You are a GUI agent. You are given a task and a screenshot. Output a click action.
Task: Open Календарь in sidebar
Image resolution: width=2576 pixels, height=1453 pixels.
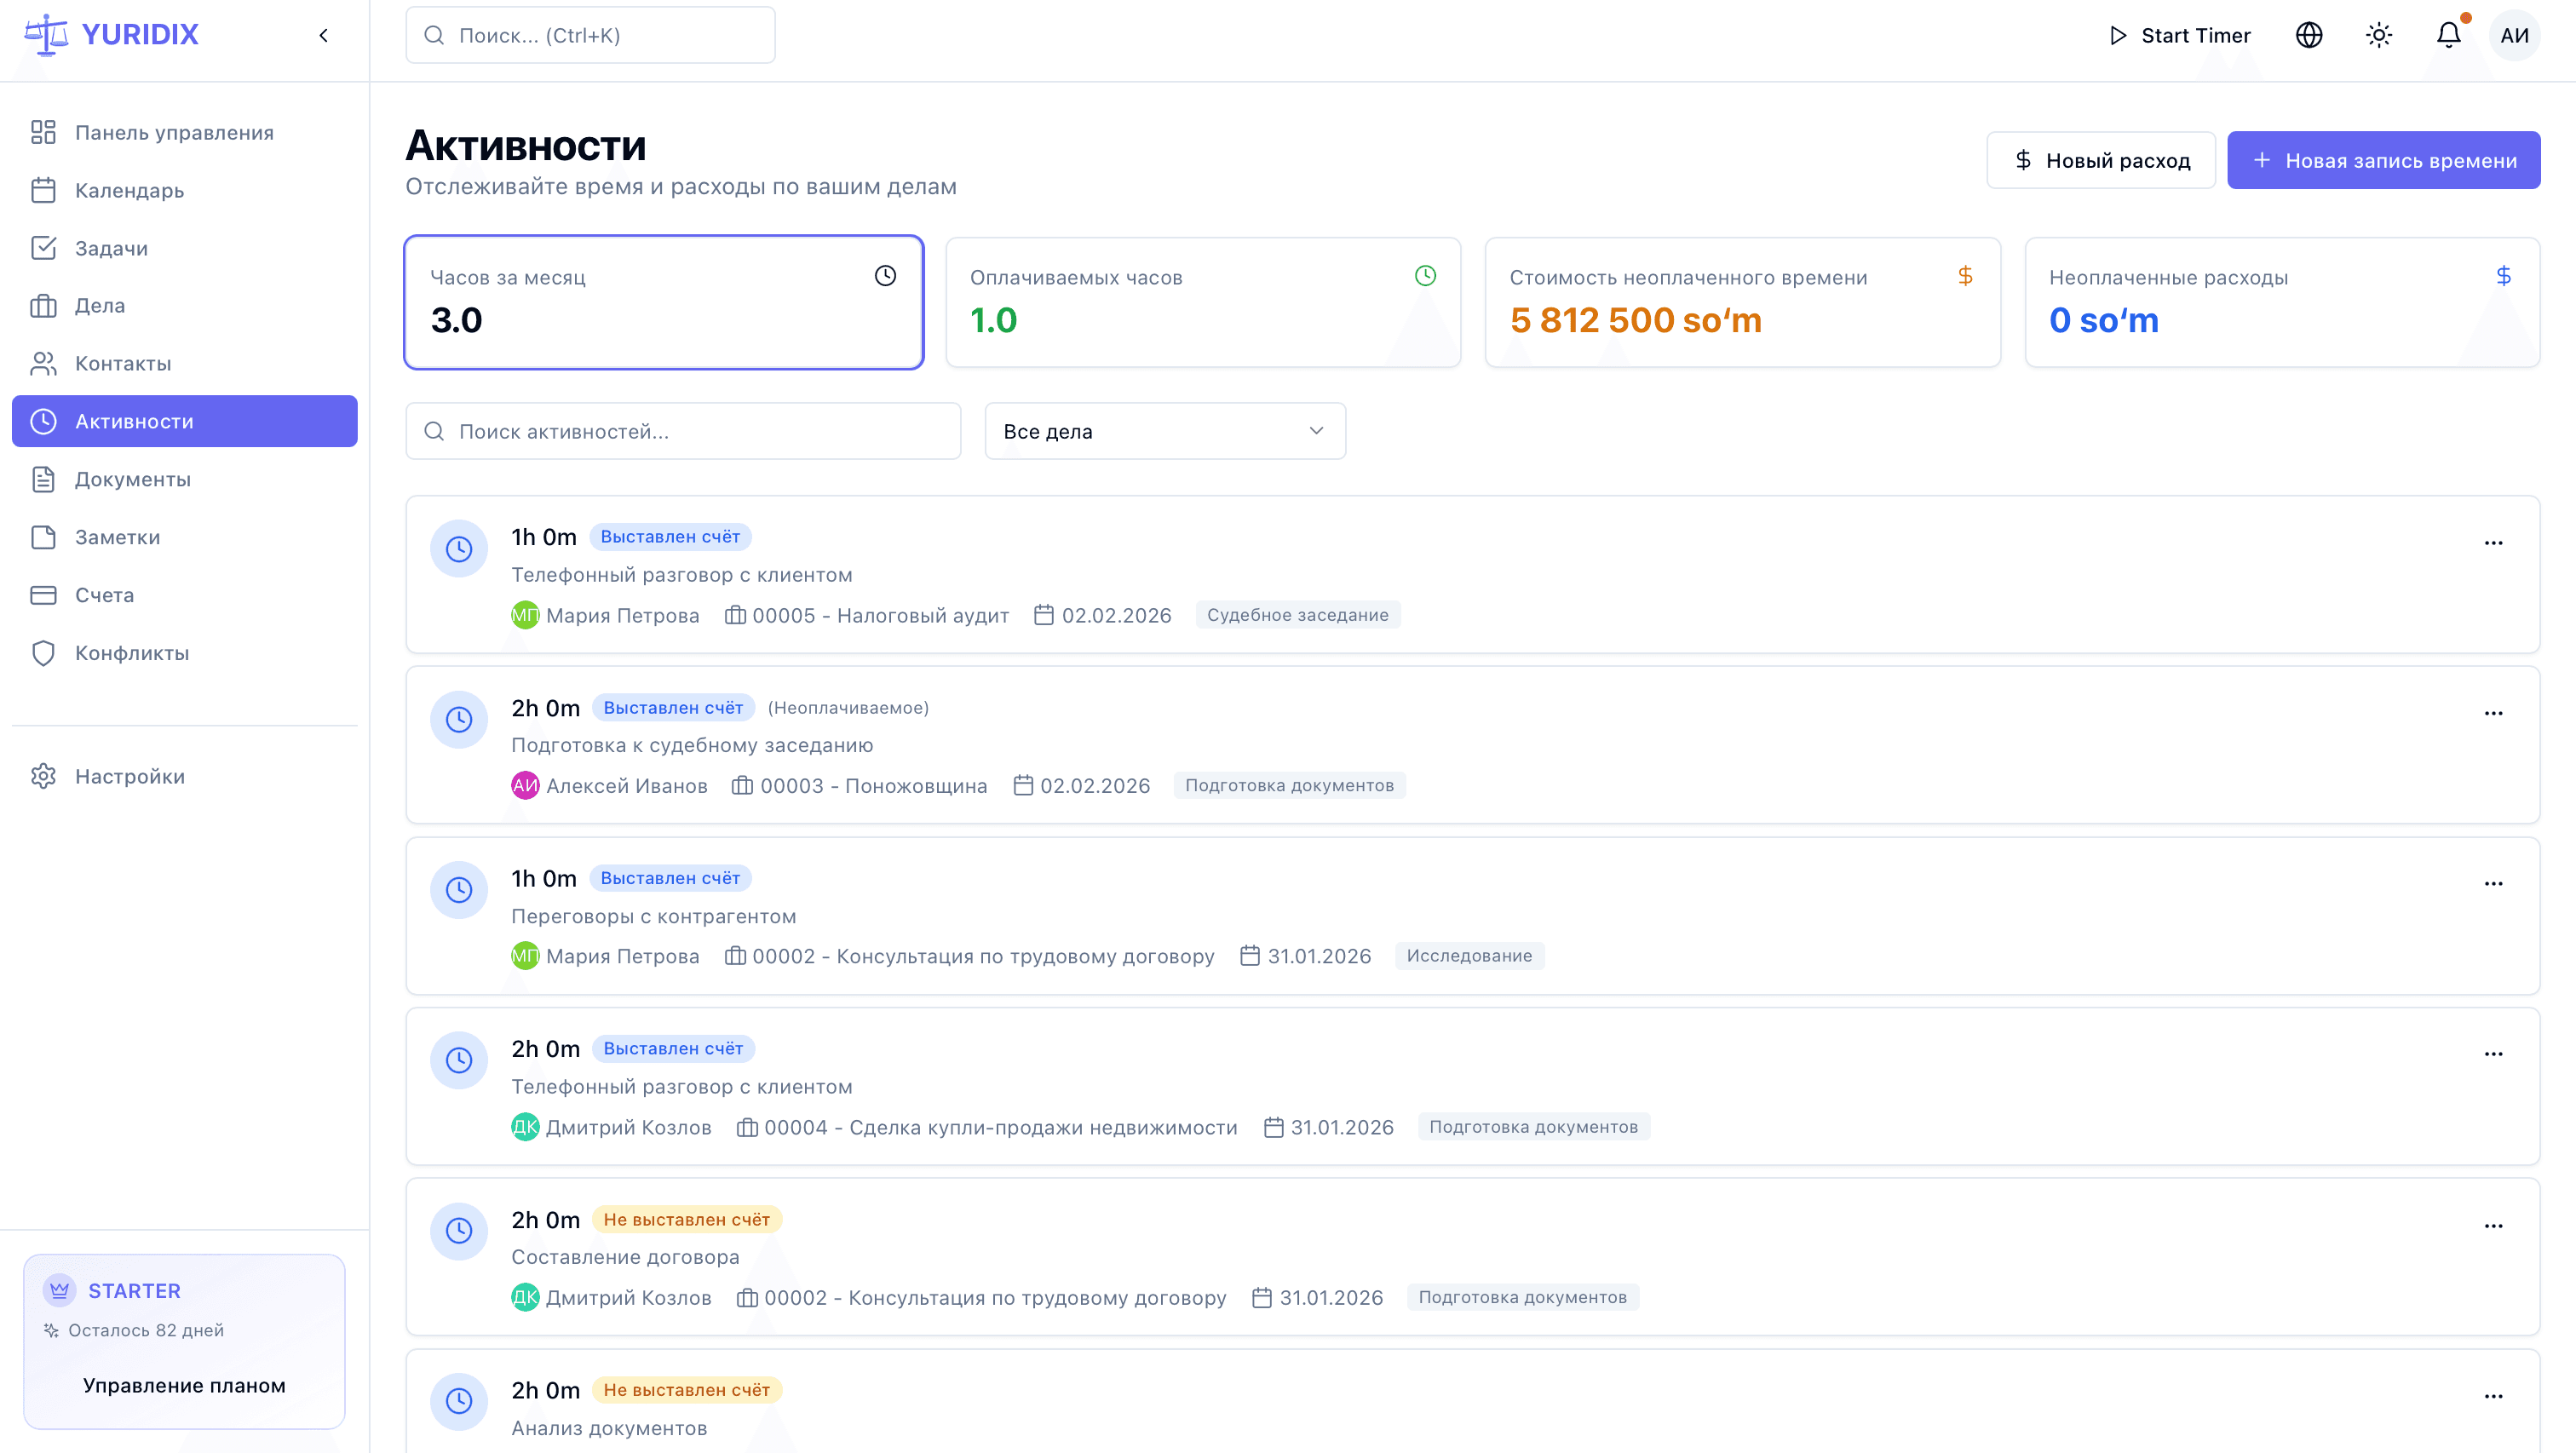184,191
